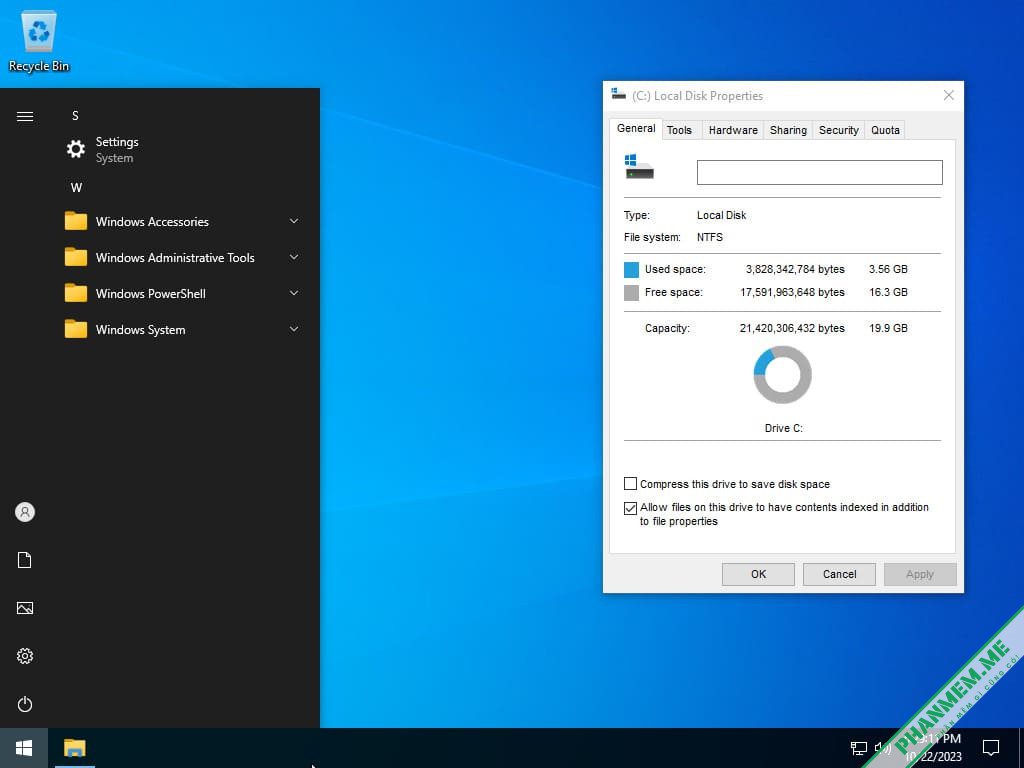The image size is (1024, 768).
Task: Expand Windows Administrative Tools chevron
Action: pyautogui.click(x=294, y=257)
